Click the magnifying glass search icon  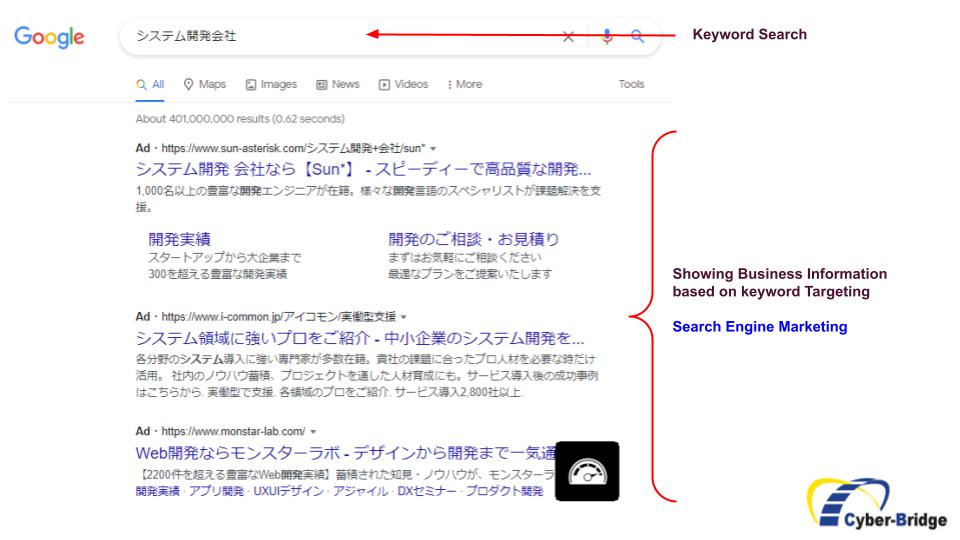click(x=637, y=36)
